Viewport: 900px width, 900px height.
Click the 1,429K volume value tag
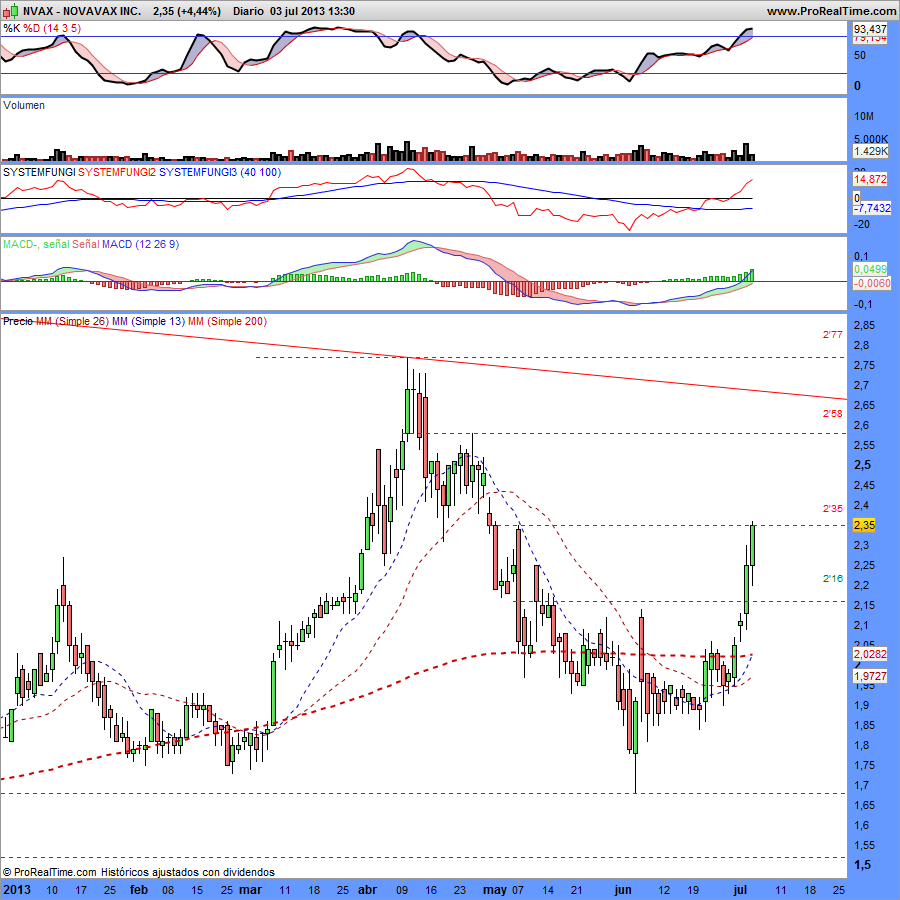click(x=870, y=151)
